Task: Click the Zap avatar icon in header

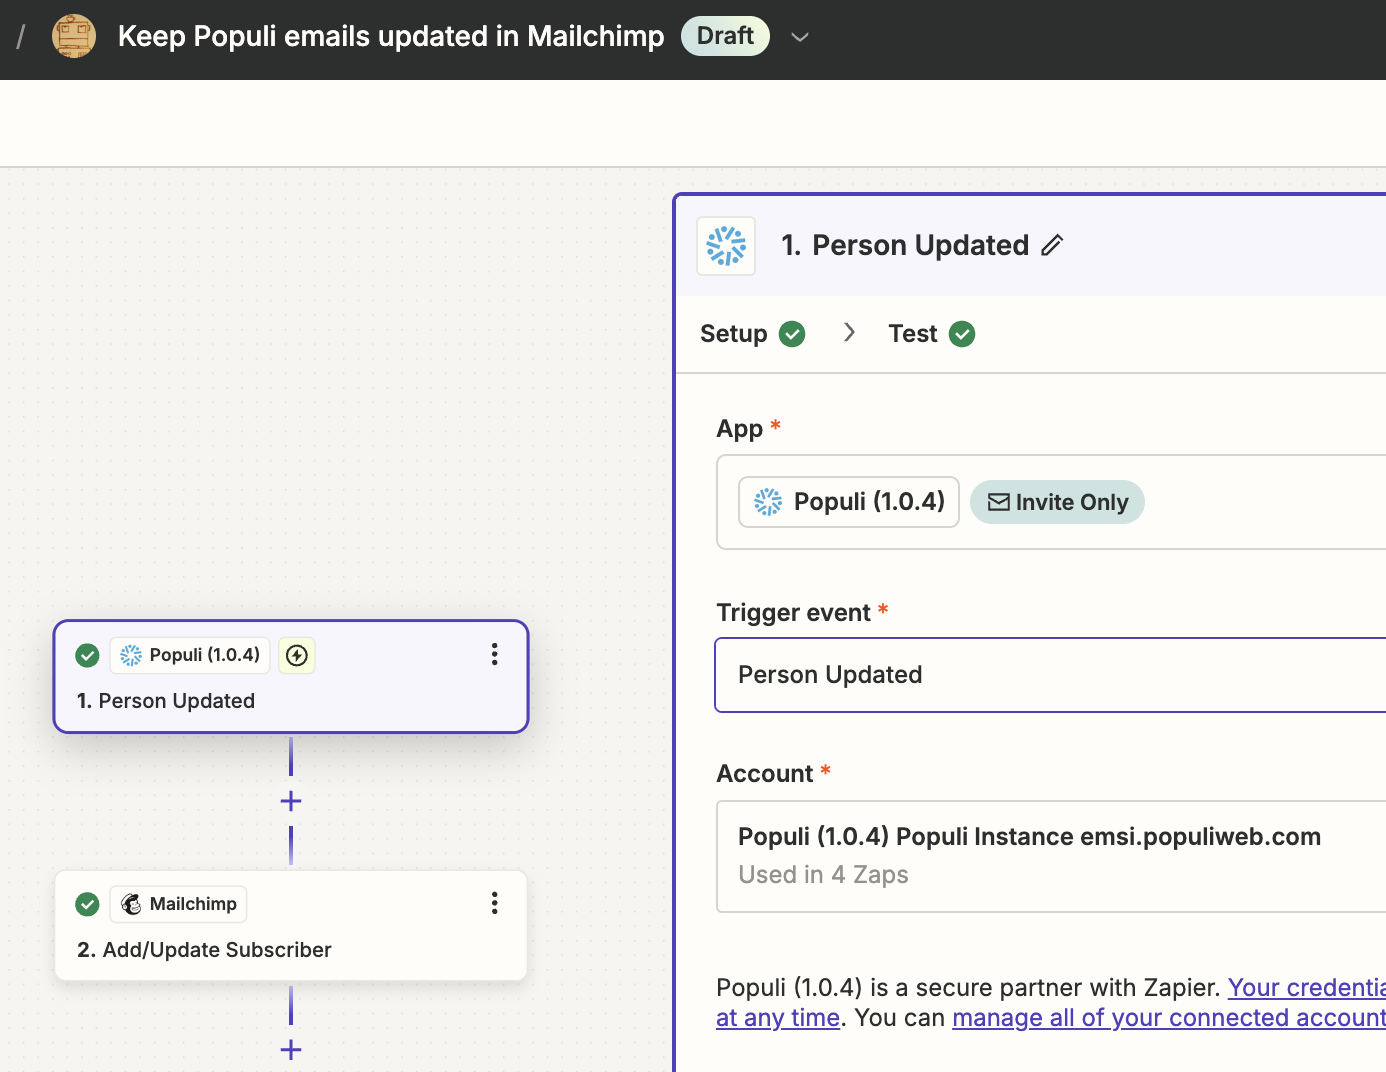Action: pyautogui.click(x=74, y=36)
